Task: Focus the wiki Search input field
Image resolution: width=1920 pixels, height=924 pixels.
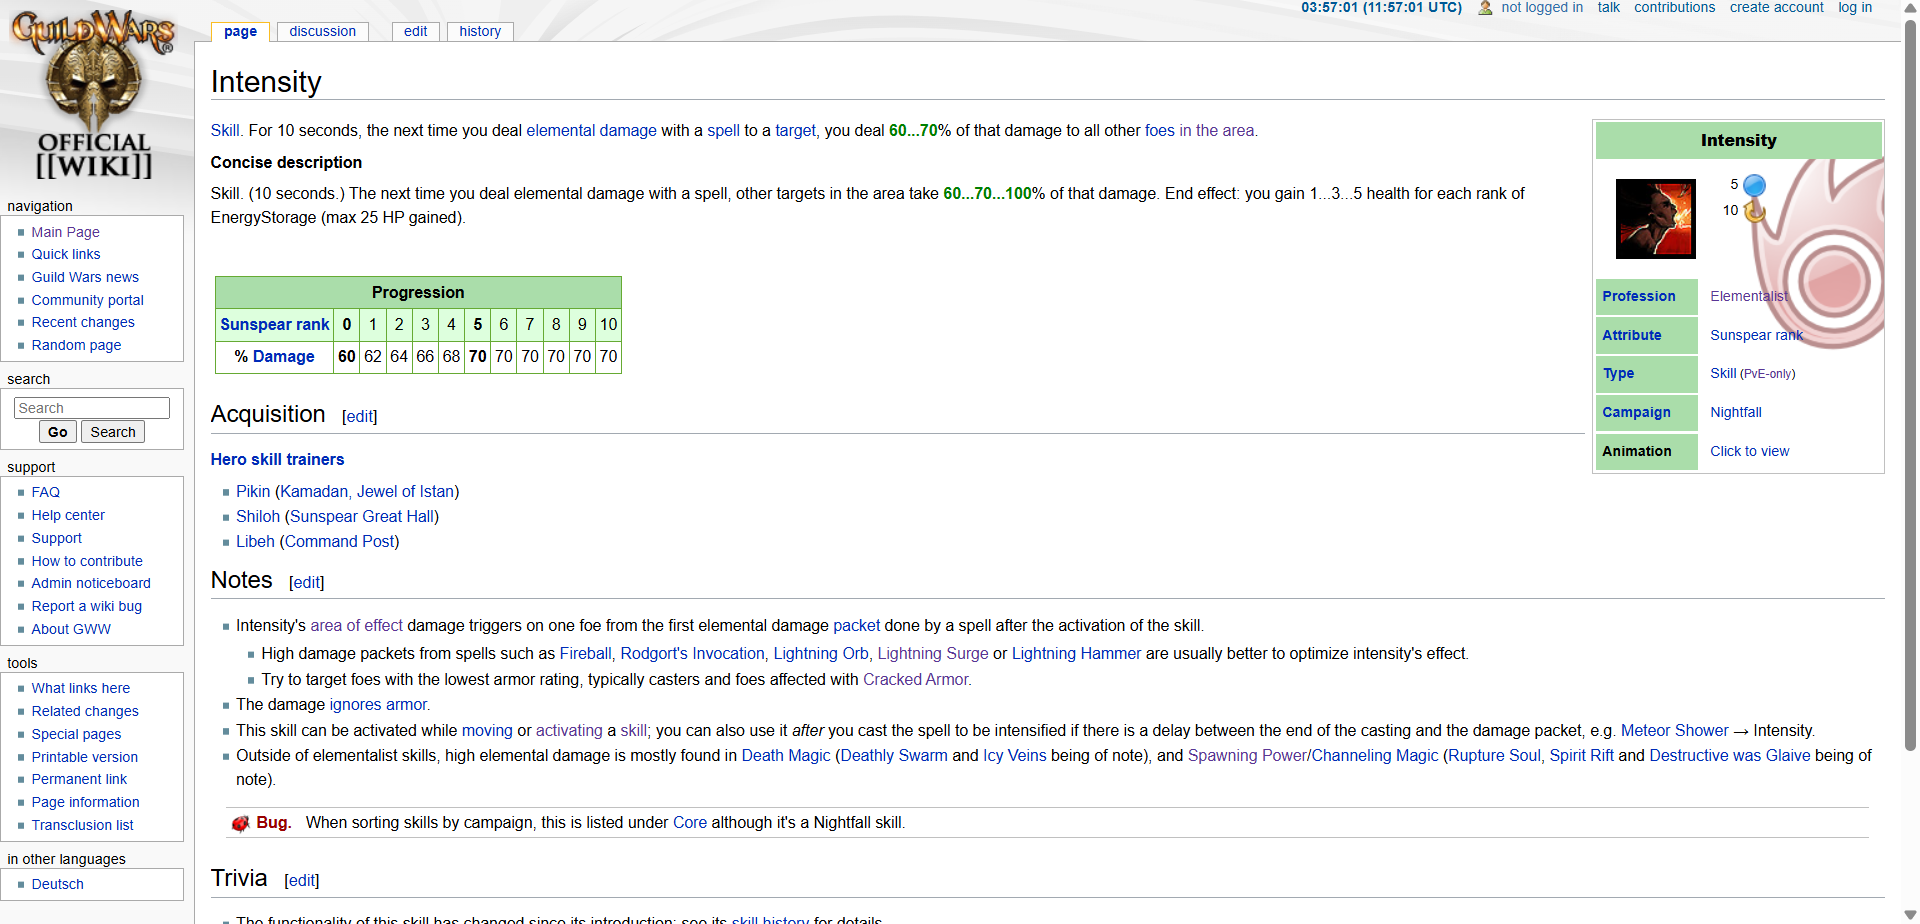Action: click(92, 408)
